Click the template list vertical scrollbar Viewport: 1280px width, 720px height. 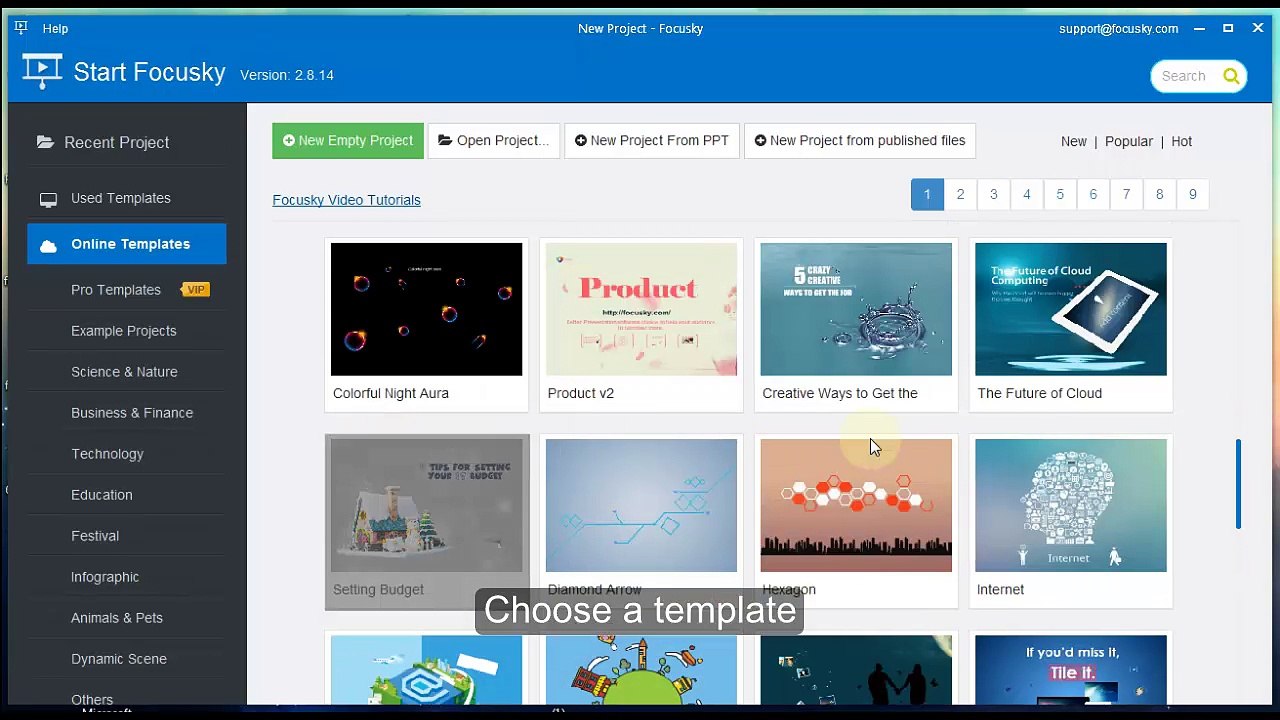click(1238, 484)
